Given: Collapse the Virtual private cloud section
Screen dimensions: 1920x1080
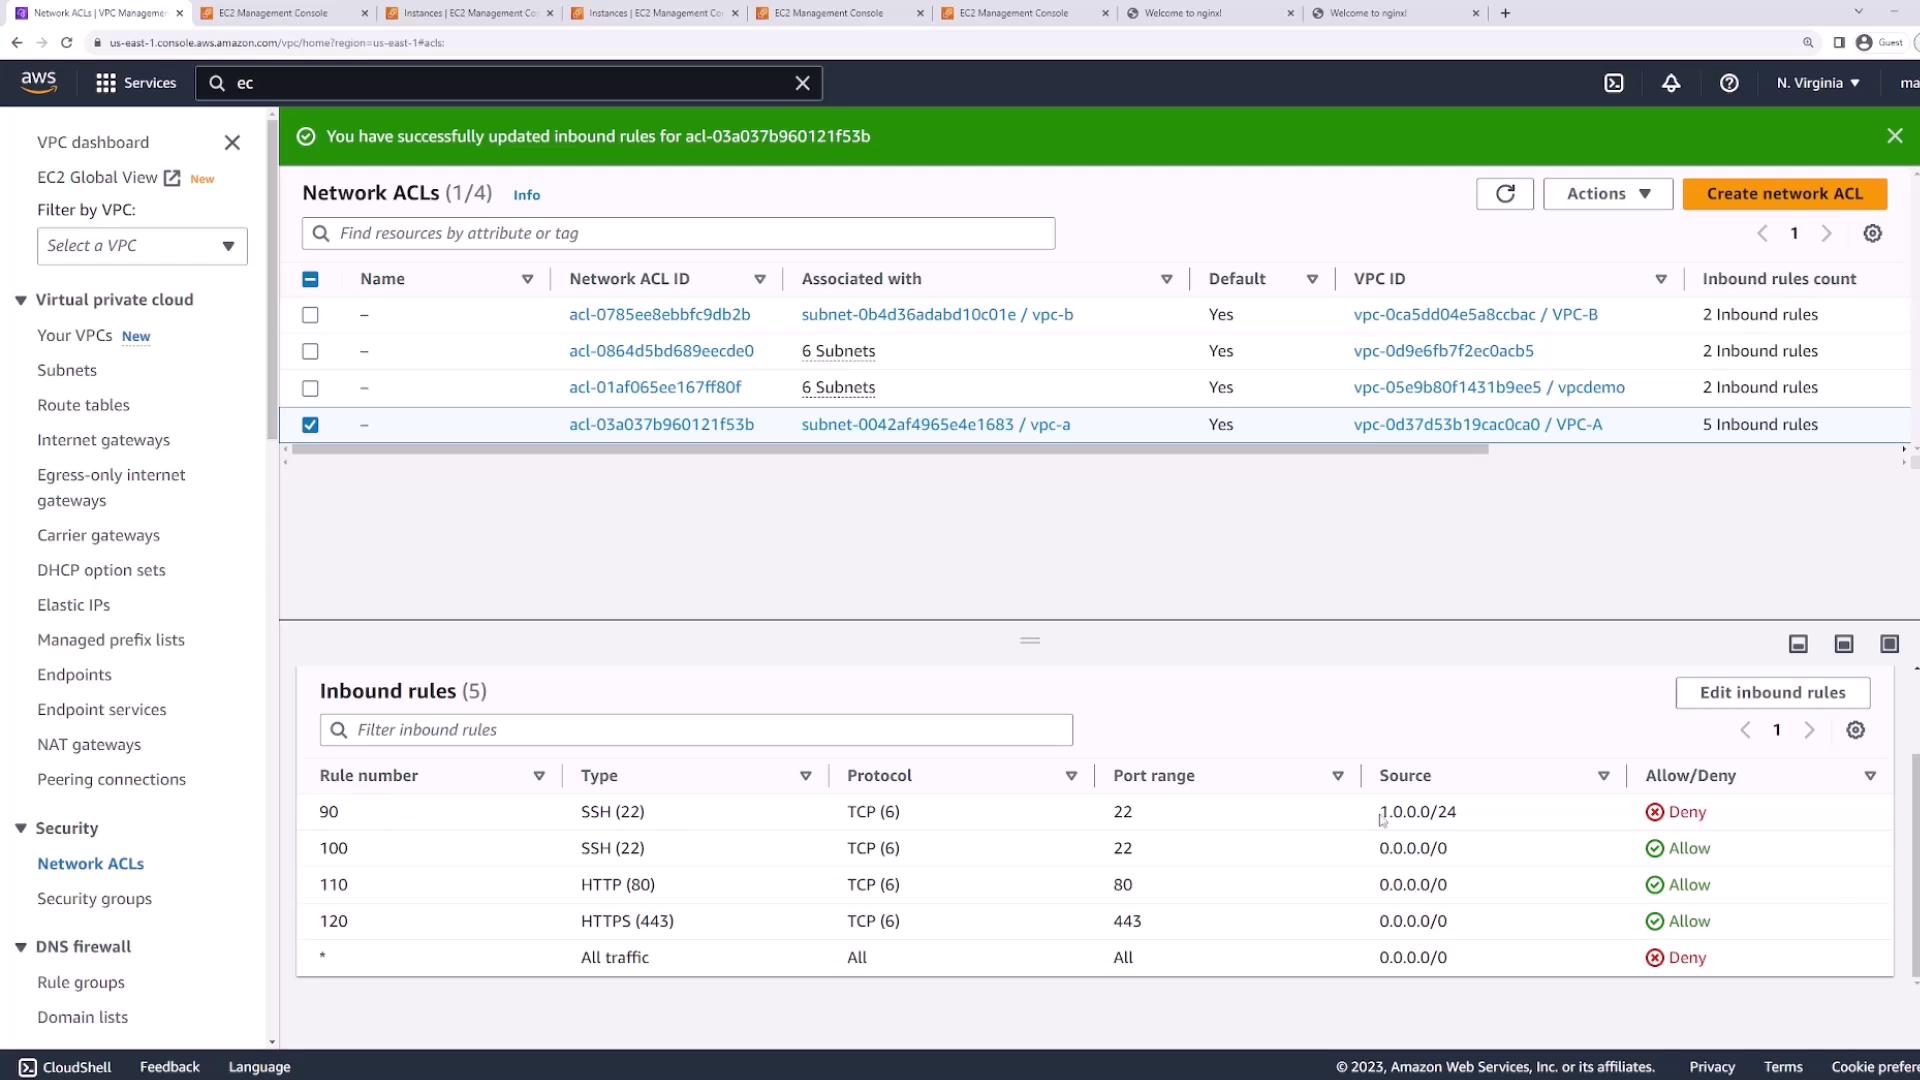Looking at the screenshot, I should pos(21,300).
